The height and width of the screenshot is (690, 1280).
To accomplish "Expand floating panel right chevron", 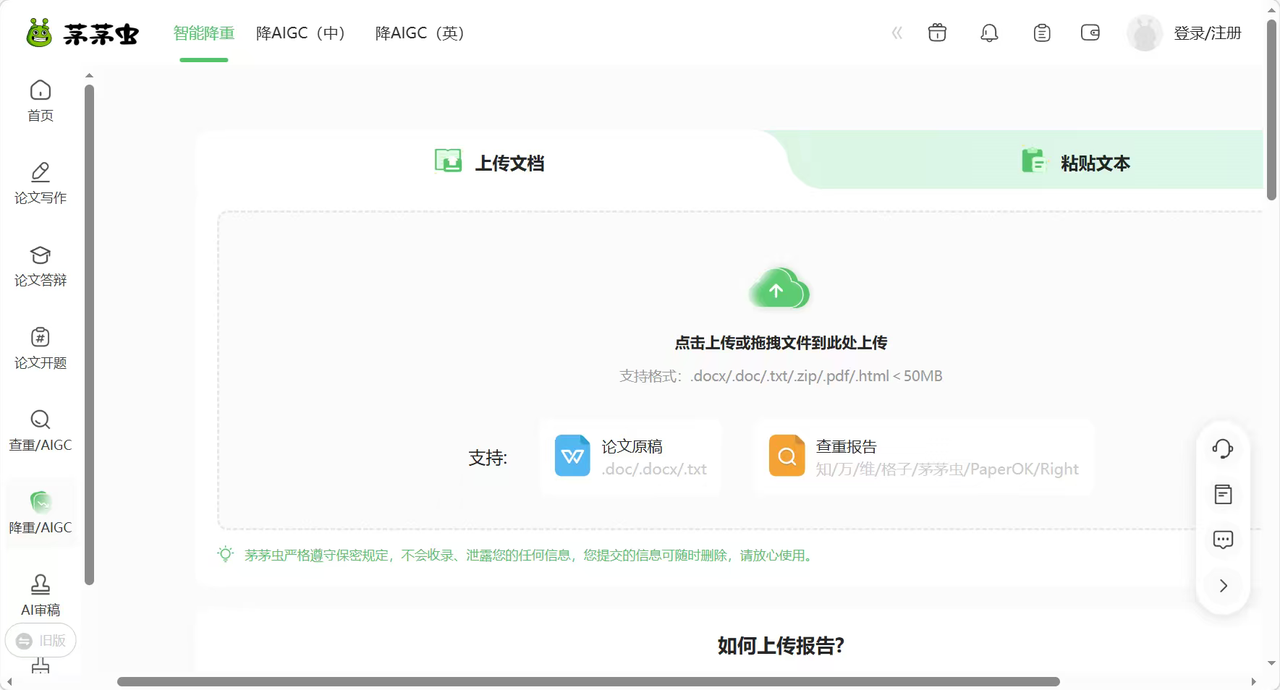I will (1223, 586).
